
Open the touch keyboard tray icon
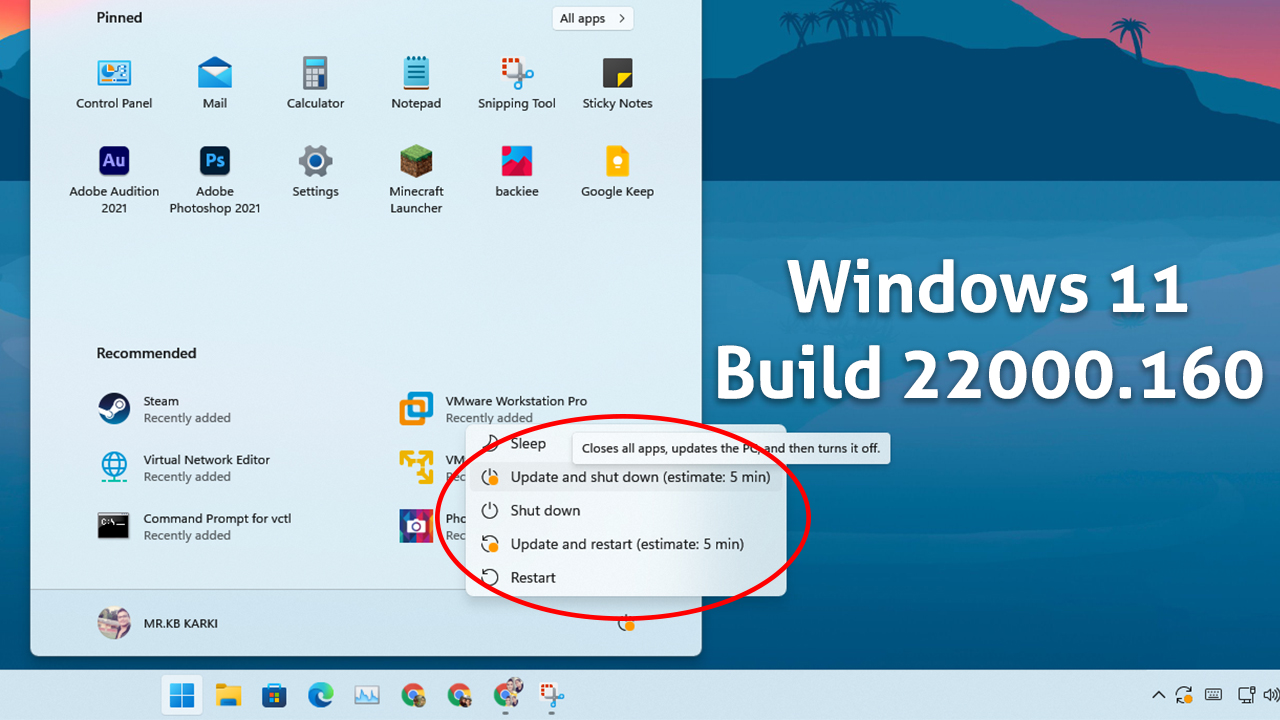point(1214,695)
